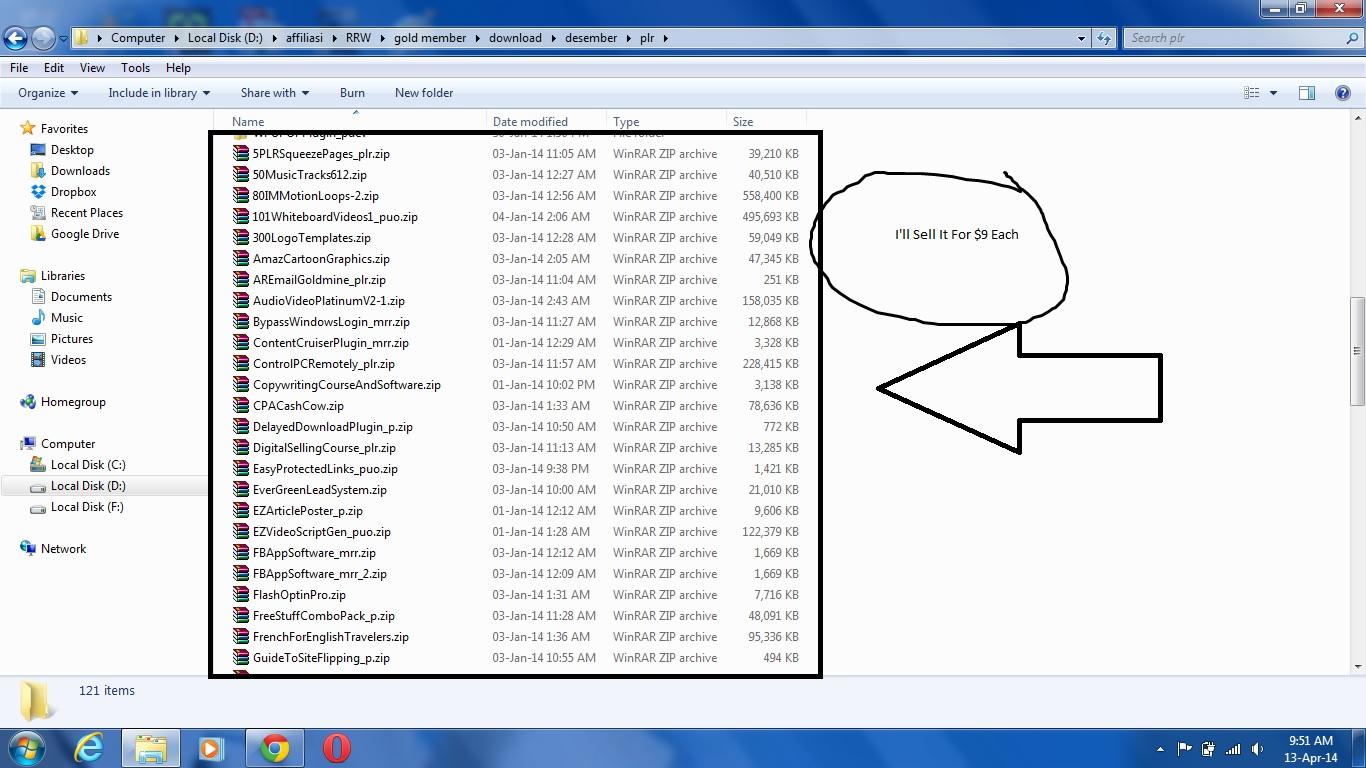Viewport: 1366px width, 768px height.
Task: Click the Windows Start orb
Action: click(27, 748)
